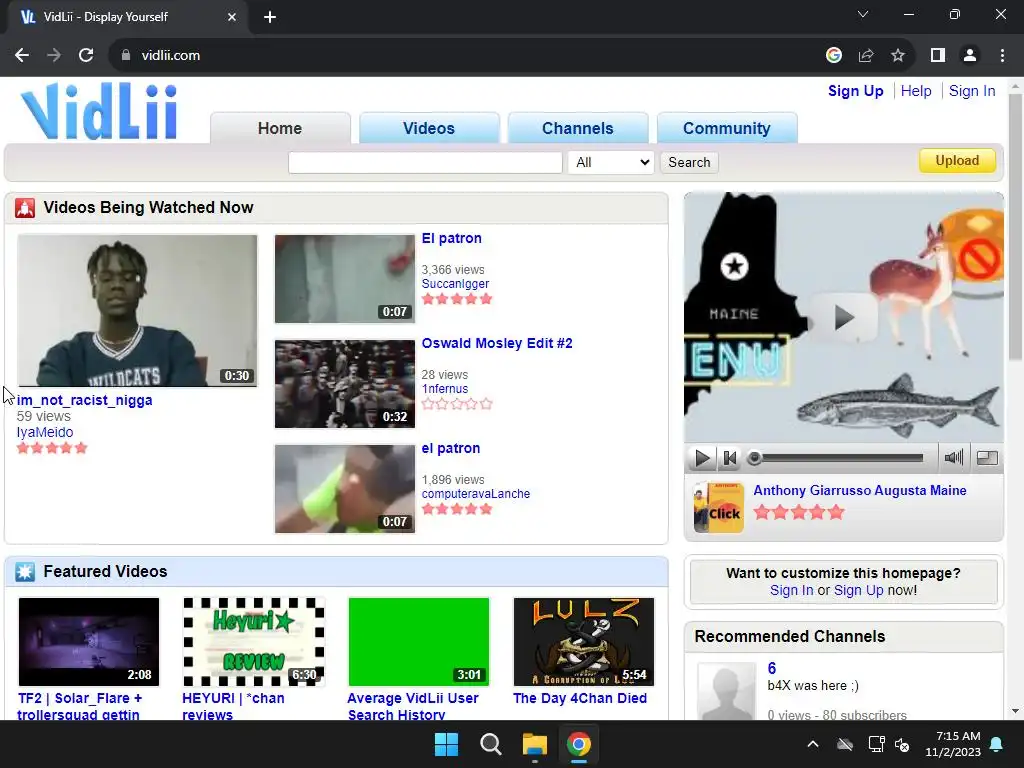Image resolution: width=1024 pixels, height=768 pixels.
Task: Open the El patron 3,366 views title
Action: pos(451,238)
